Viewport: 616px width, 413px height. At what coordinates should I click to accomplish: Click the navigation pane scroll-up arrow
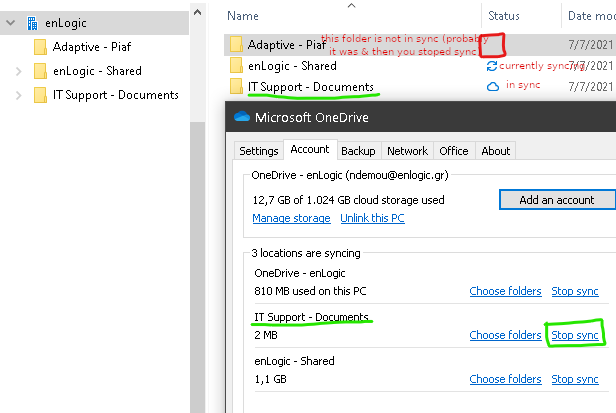[198, 12]
